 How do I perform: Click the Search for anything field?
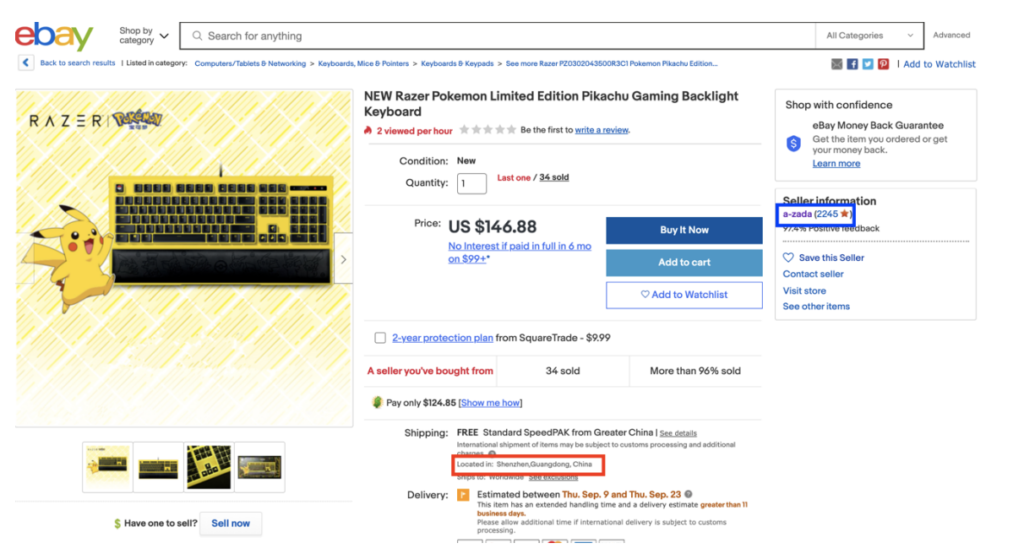pos(500,36)
